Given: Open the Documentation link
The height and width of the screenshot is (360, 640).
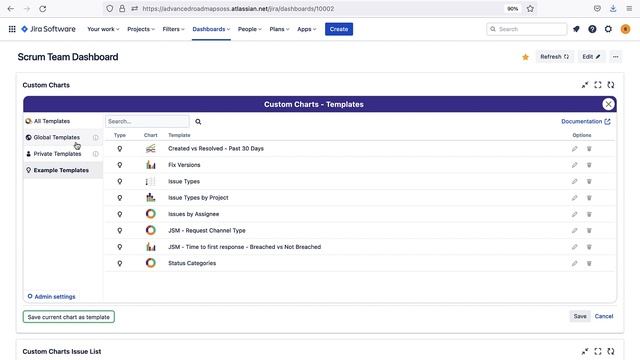Looking at the screenshot, I should click(x=586, y=122).
